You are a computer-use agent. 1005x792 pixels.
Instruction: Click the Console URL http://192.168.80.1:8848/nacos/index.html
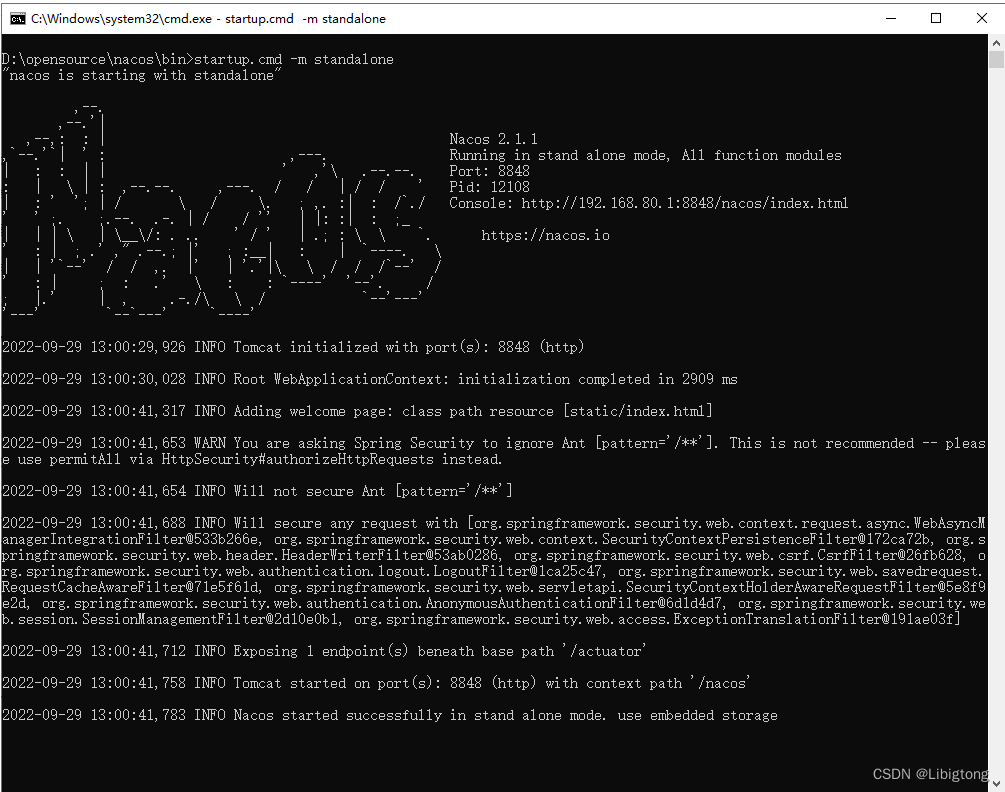point(684,203)
